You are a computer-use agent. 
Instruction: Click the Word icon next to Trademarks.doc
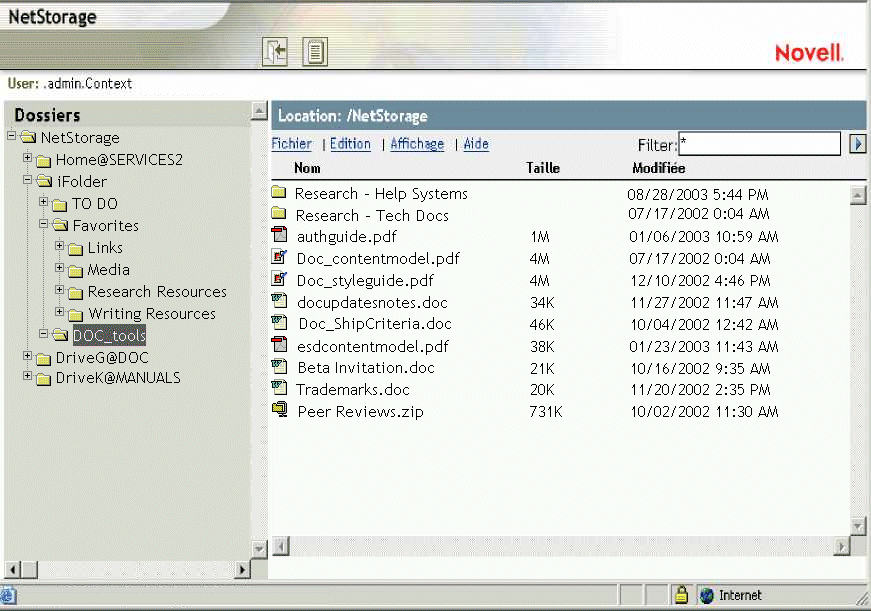(279, 388)
